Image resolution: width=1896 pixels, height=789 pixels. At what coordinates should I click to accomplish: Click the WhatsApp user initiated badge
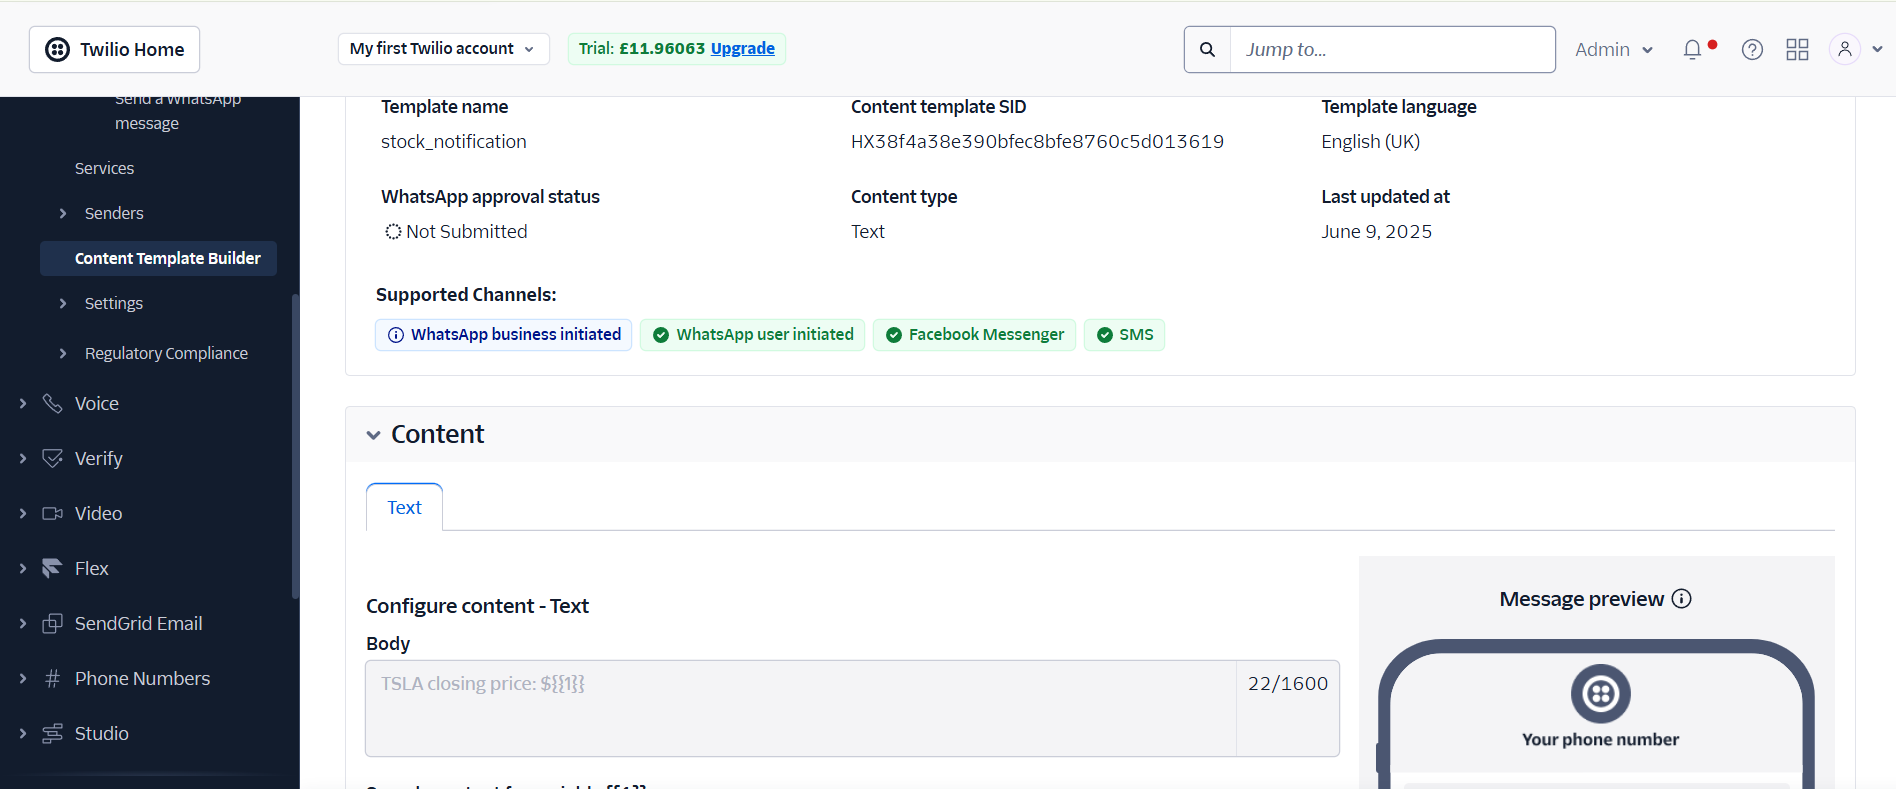point(752,335)
